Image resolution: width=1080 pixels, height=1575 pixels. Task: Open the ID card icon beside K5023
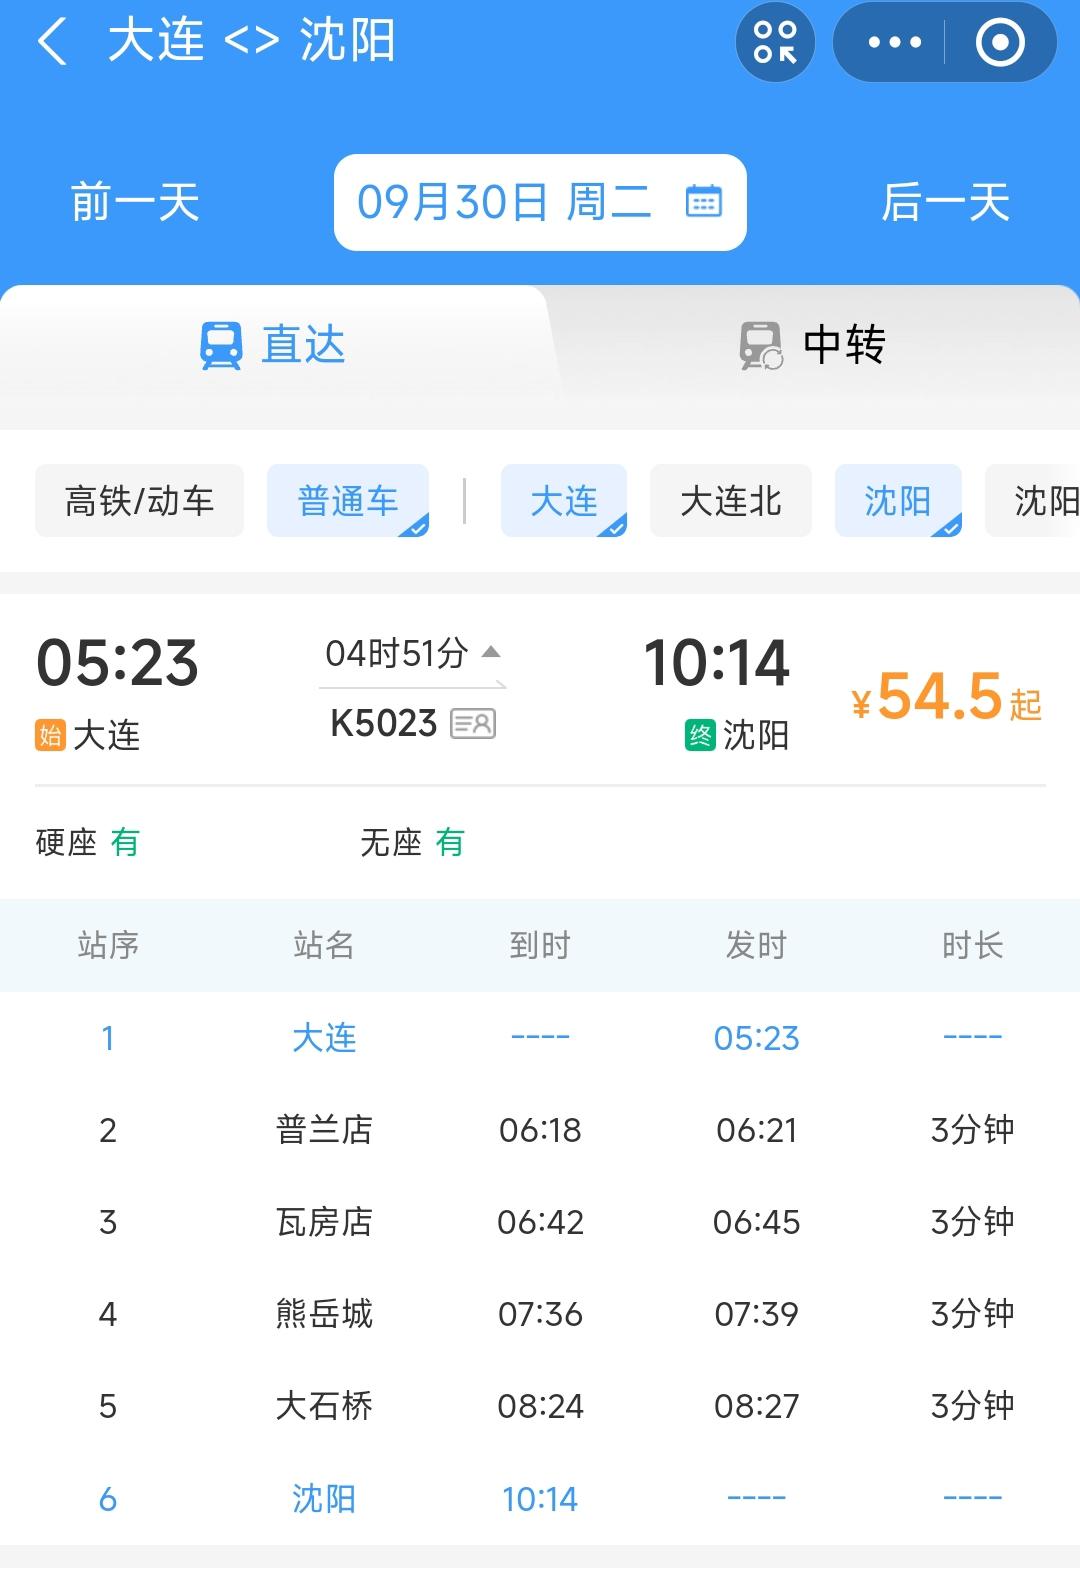pos(473,723)
